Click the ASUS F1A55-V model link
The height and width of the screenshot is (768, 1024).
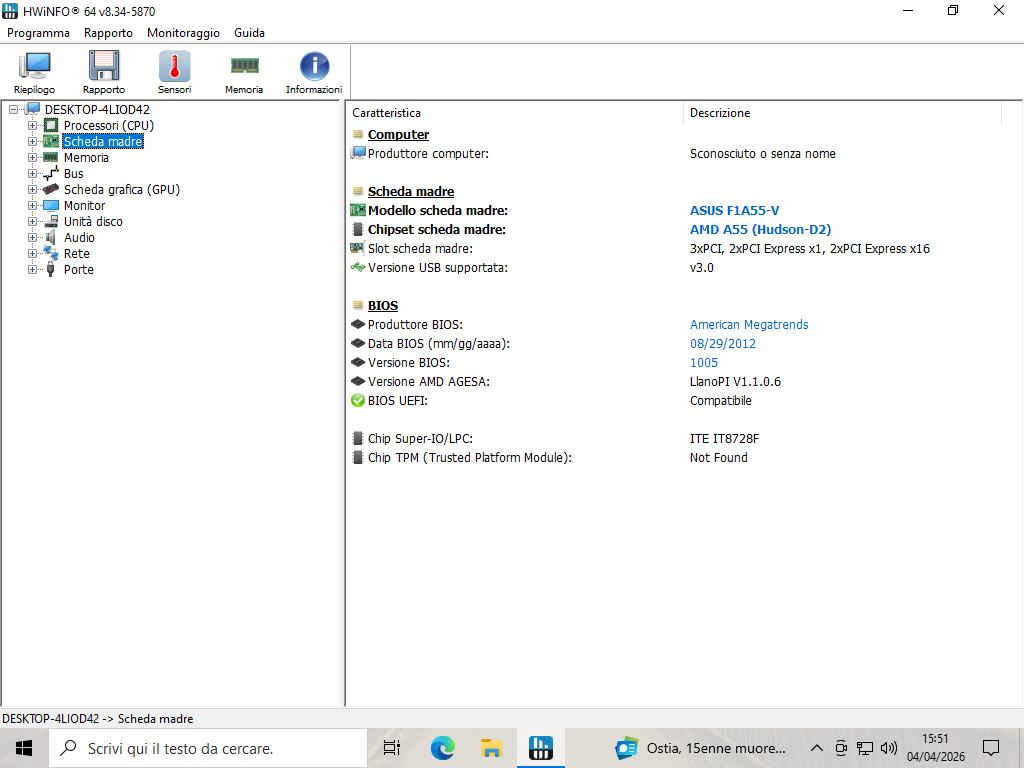[x=734, y=210]
